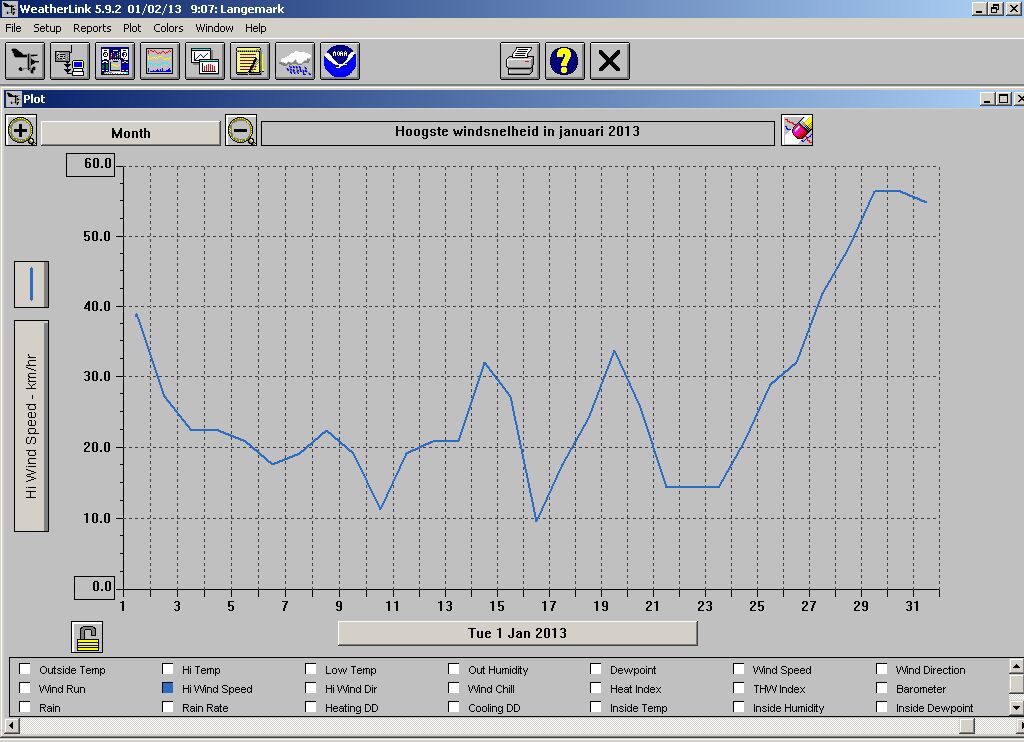Viewport: 1024px width, 742px height.
Task: Zoom in with the plus magnifier
Action: tap(21, 131)
